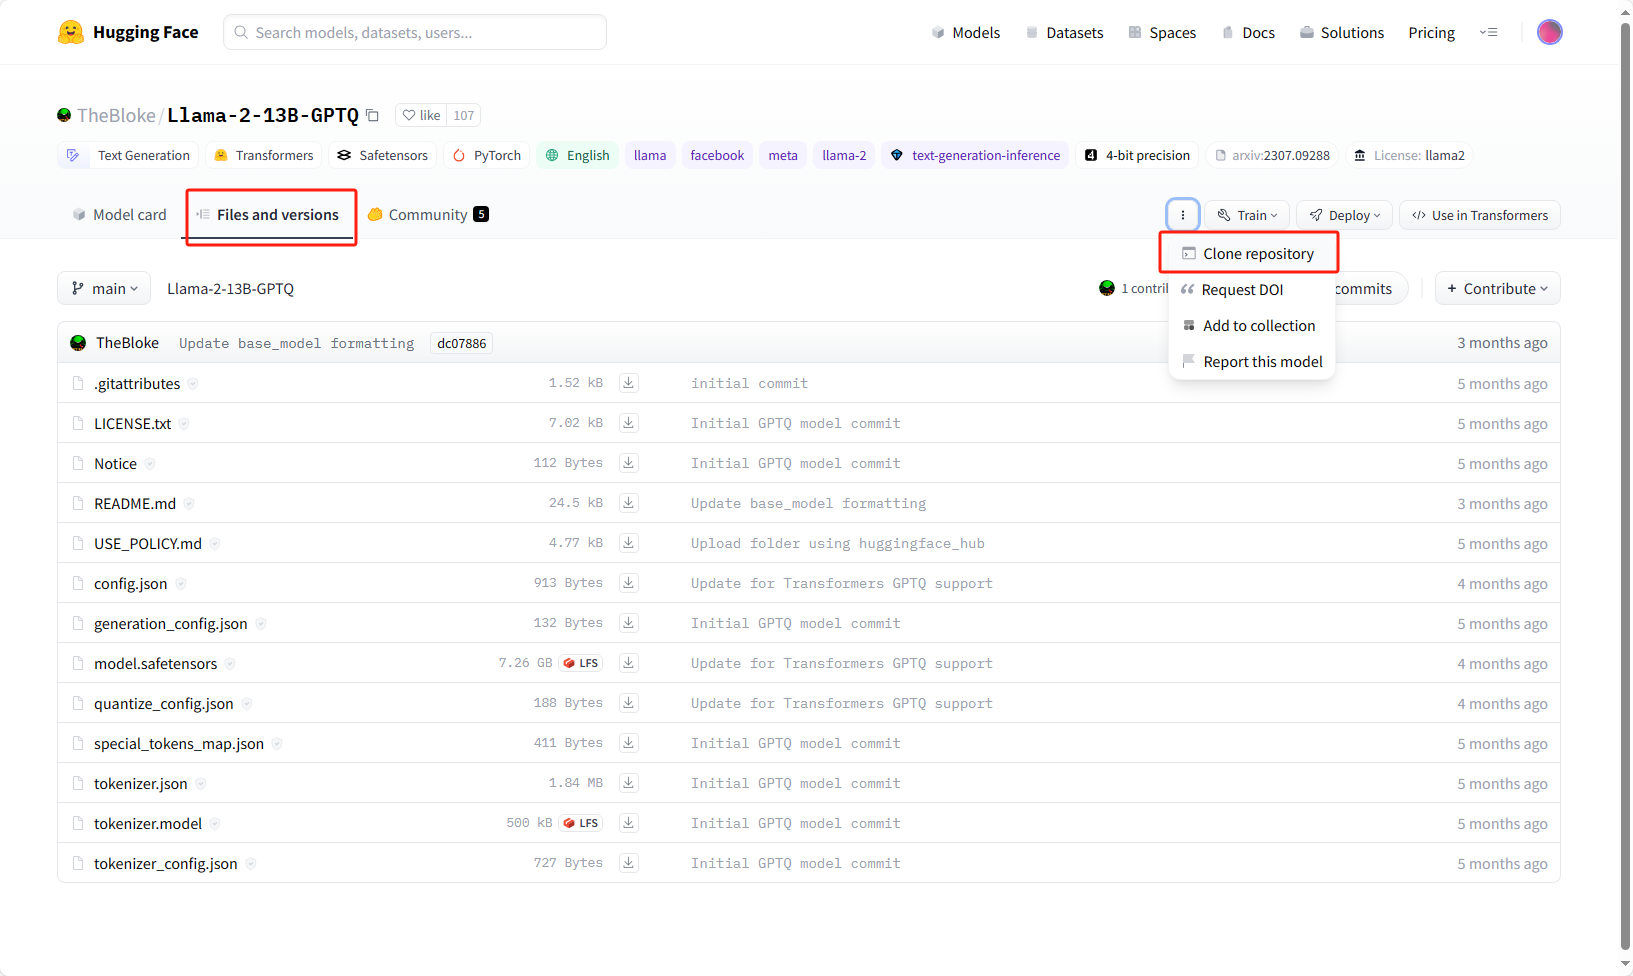Copy model name with copy icon

click(x=372, y=115)
